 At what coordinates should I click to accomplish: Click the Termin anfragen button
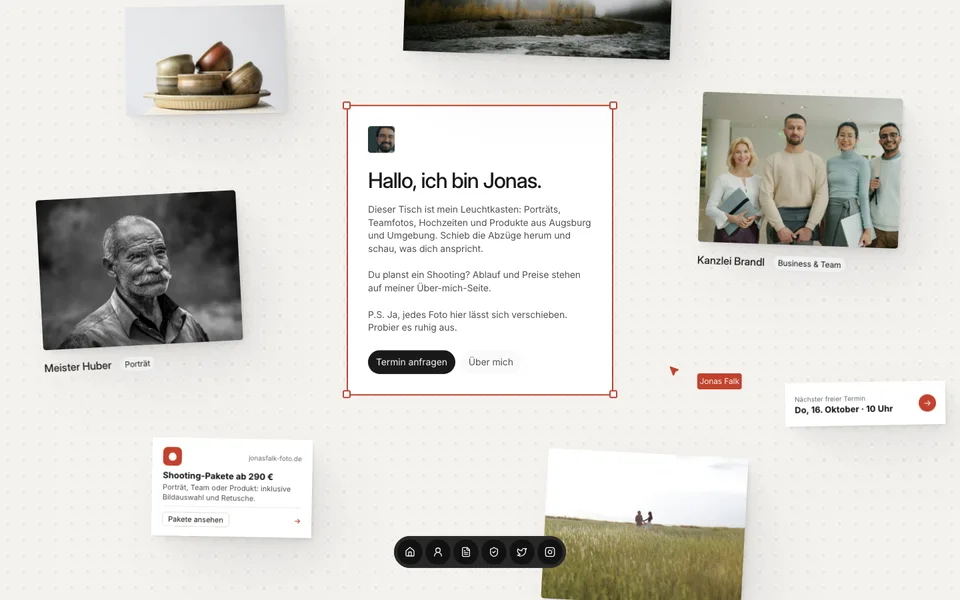click(x=411, y=362)
